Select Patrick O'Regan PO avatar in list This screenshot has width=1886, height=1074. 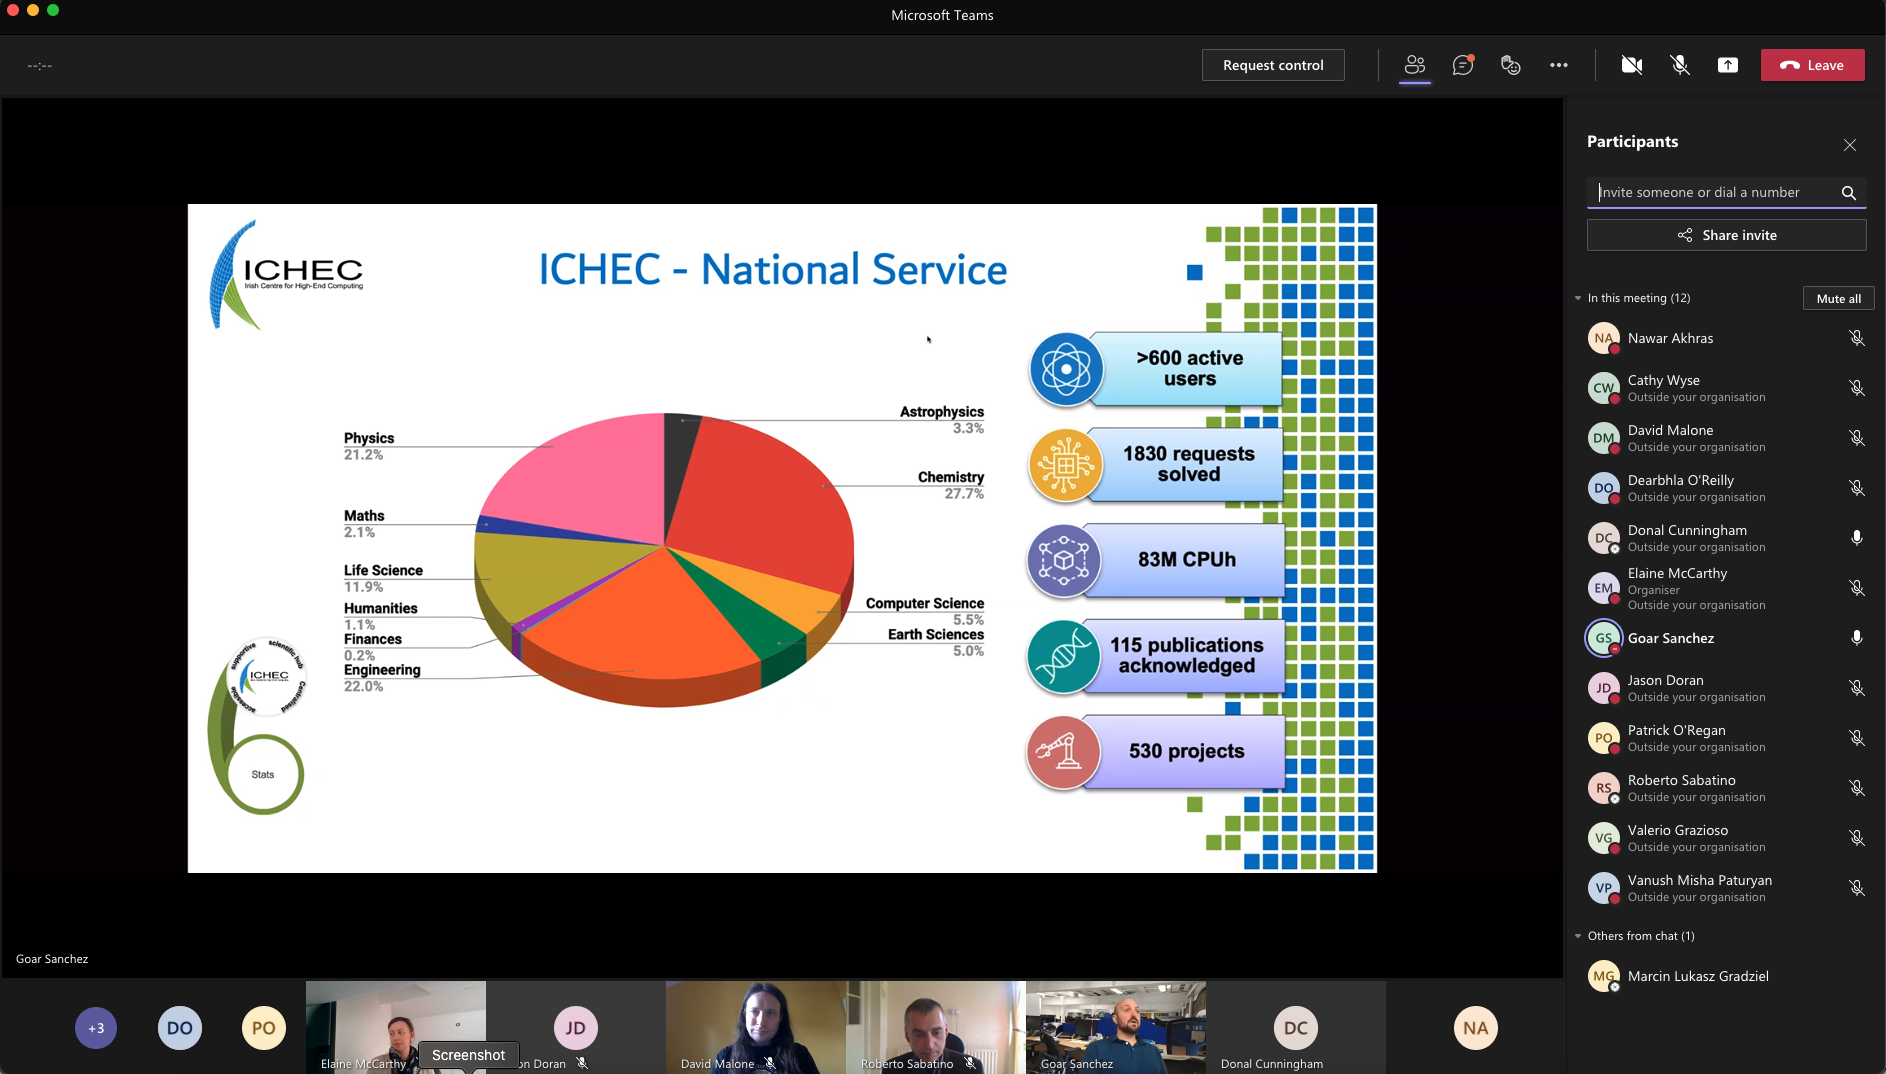pyautogui.click(x=1604, y=738)
